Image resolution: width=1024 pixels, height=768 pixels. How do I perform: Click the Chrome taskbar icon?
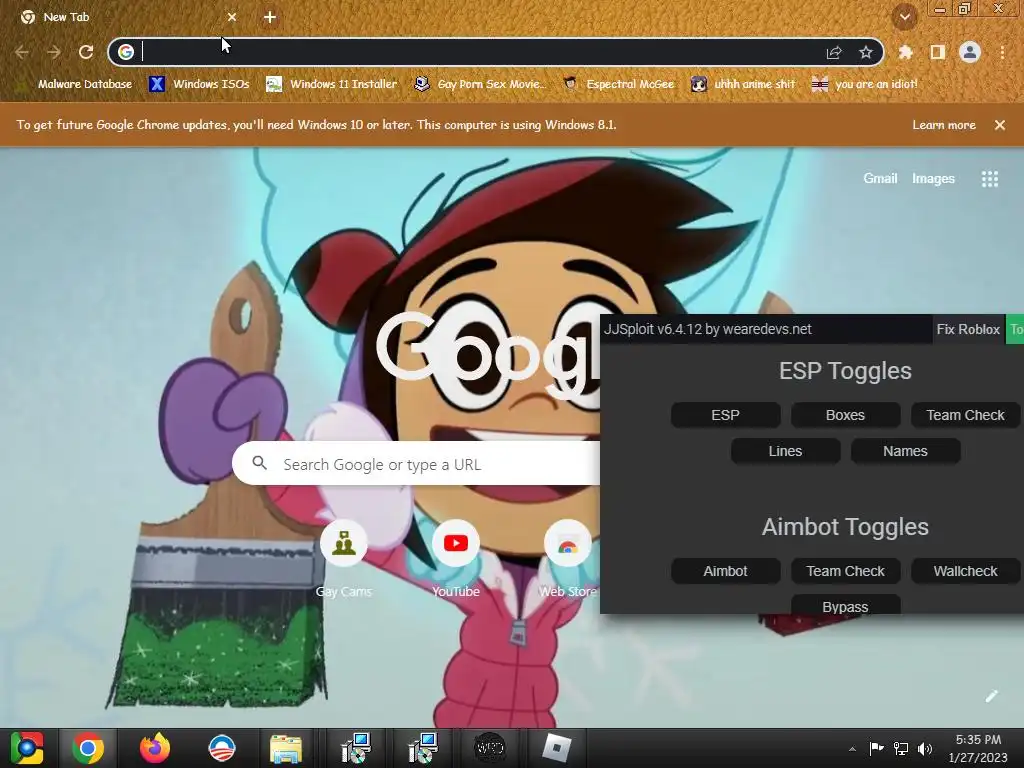pos(88,748)
